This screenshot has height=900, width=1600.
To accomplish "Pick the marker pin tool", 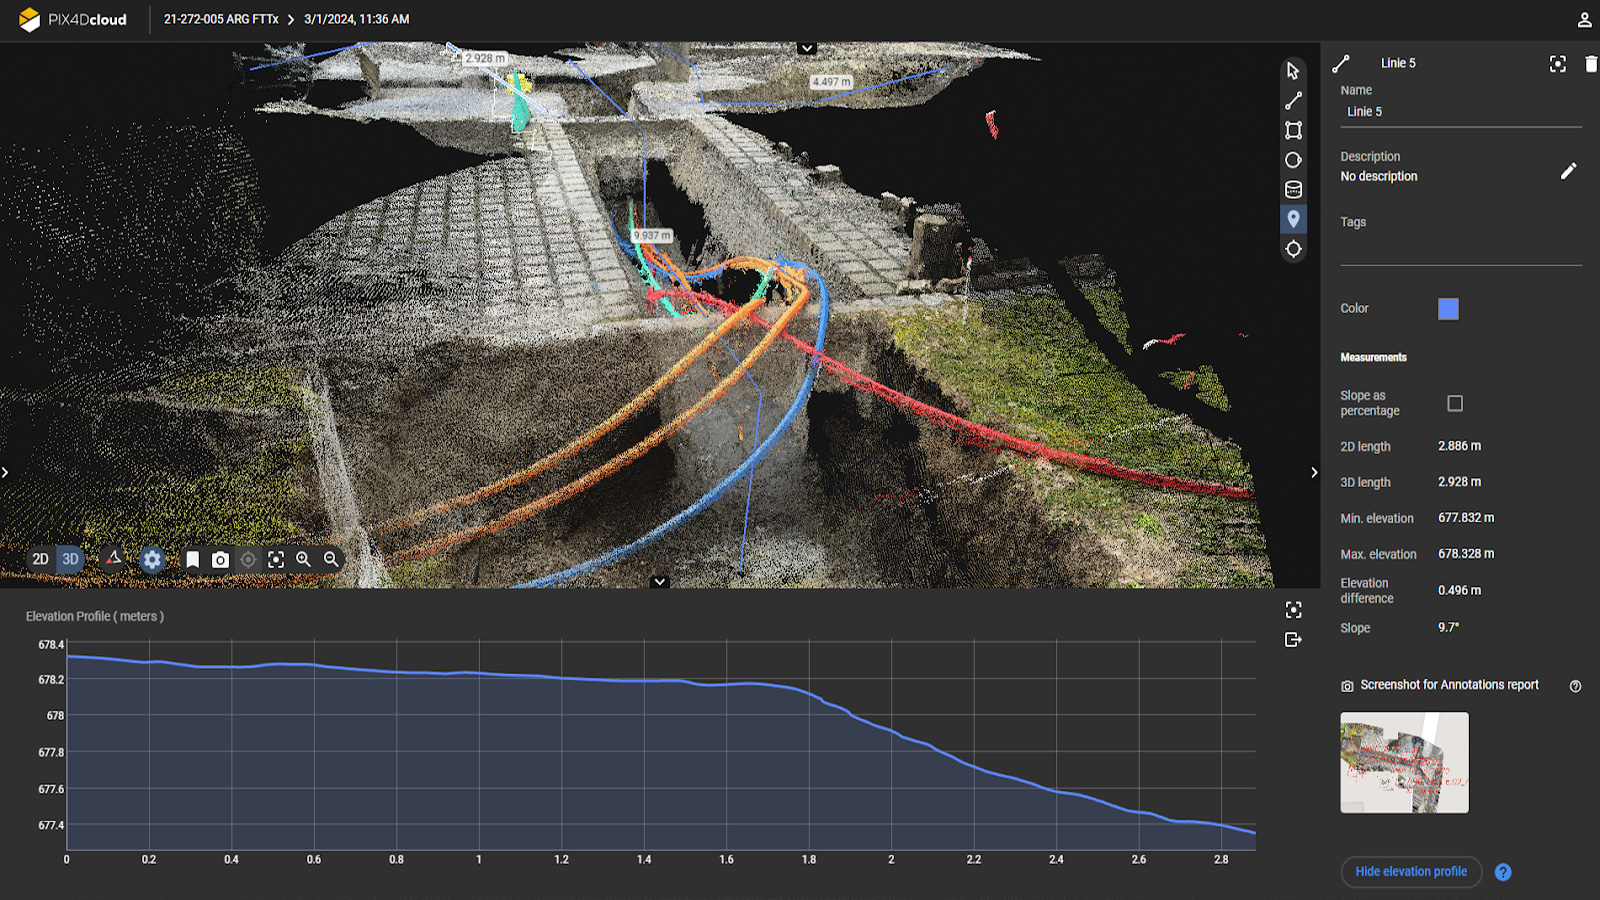I will [1293, 219].
